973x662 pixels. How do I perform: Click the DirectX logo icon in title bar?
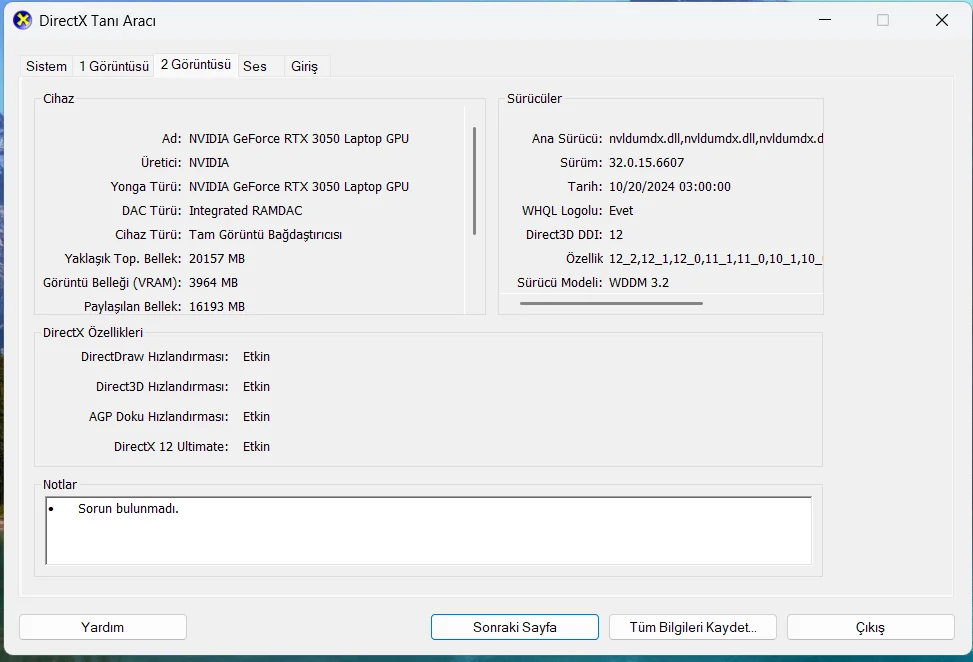[22, 20]
